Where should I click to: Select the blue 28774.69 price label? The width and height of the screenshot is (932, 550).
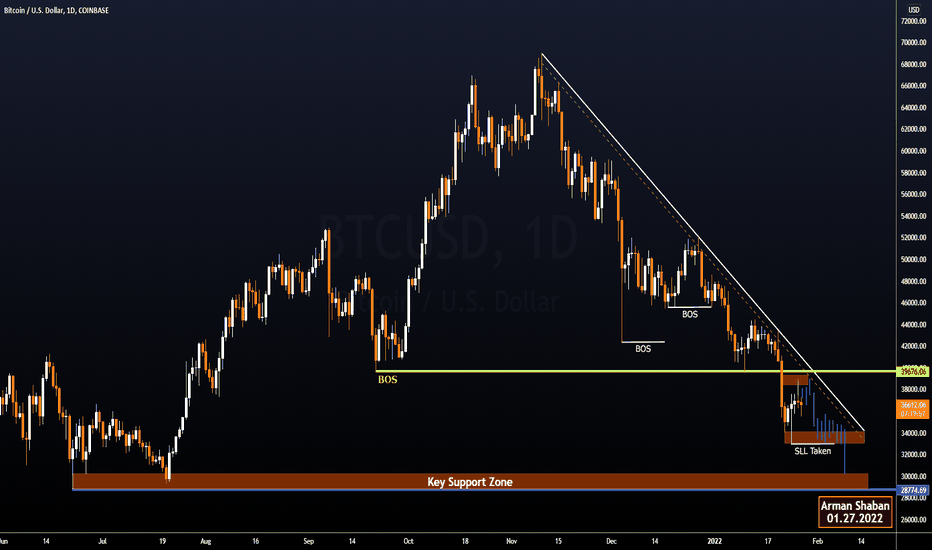point(914,491)
